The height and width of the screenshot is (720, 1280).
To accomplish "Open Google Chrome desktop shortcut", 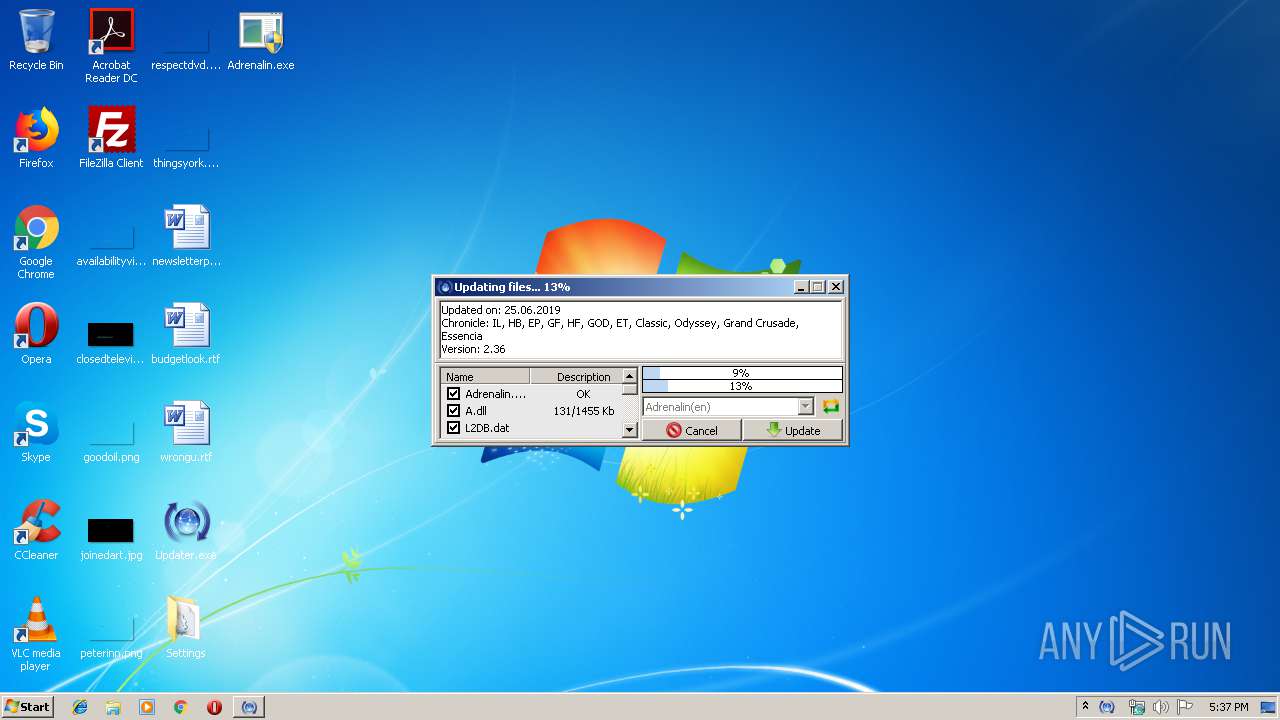I will pos(36,242).
